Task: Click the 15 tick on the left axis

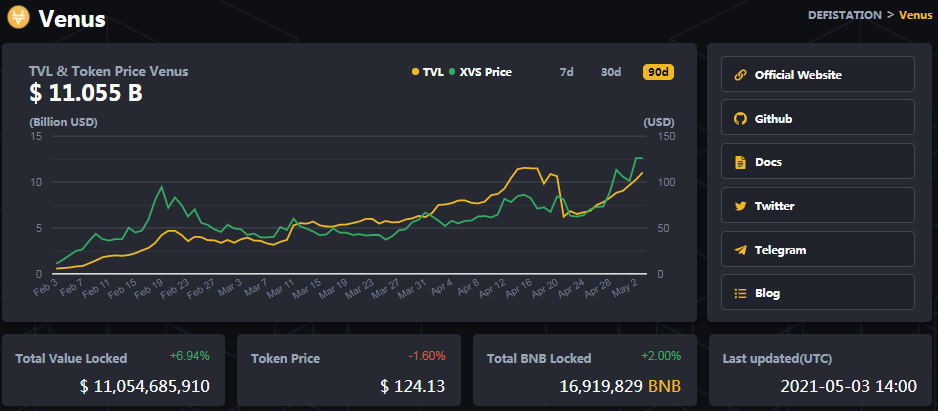Action: pos(36,136)
